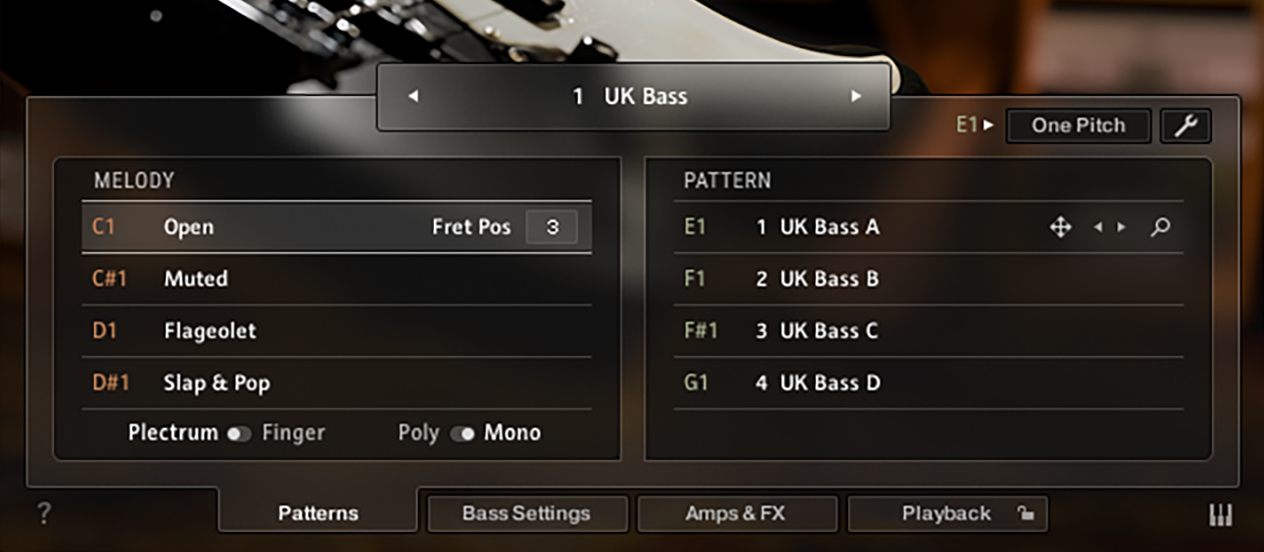1264x552 pixels.
Task: Go to previous preset arrow beside UK Bass
Action: 413,97
